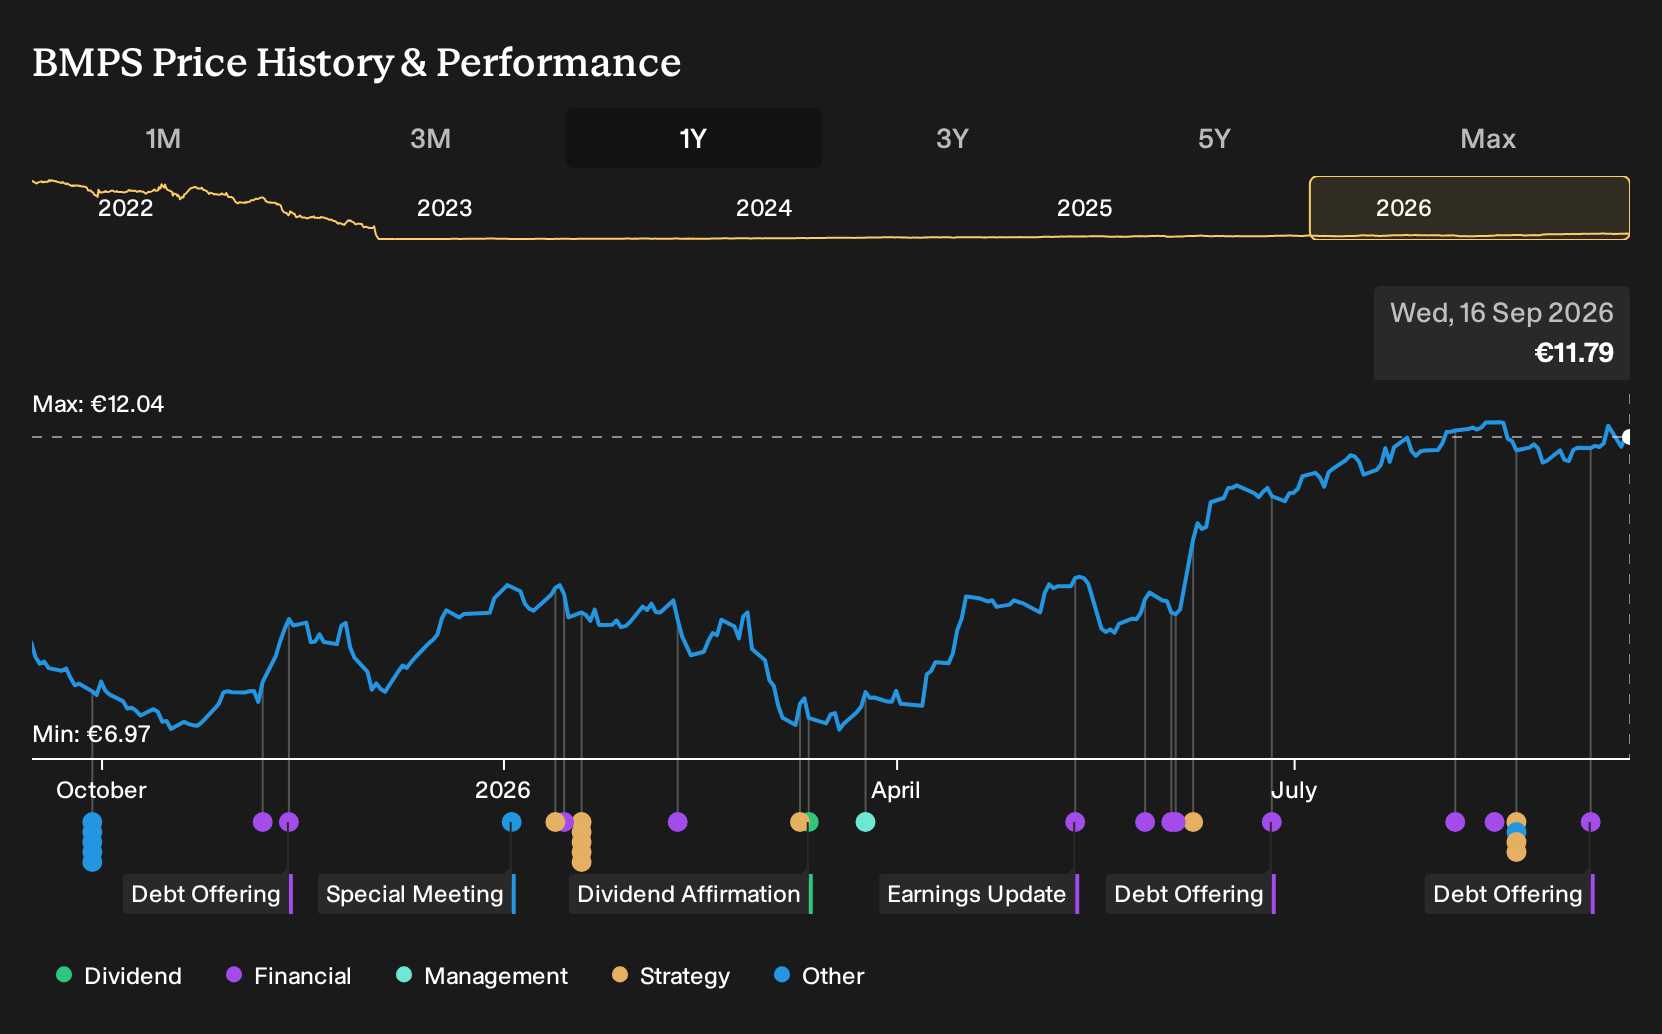Click the Wed, 16 Sep 2026 tooltip date
Image resolution: width=1662 pixels, height=1034 pixels.
coord(1502,313)
